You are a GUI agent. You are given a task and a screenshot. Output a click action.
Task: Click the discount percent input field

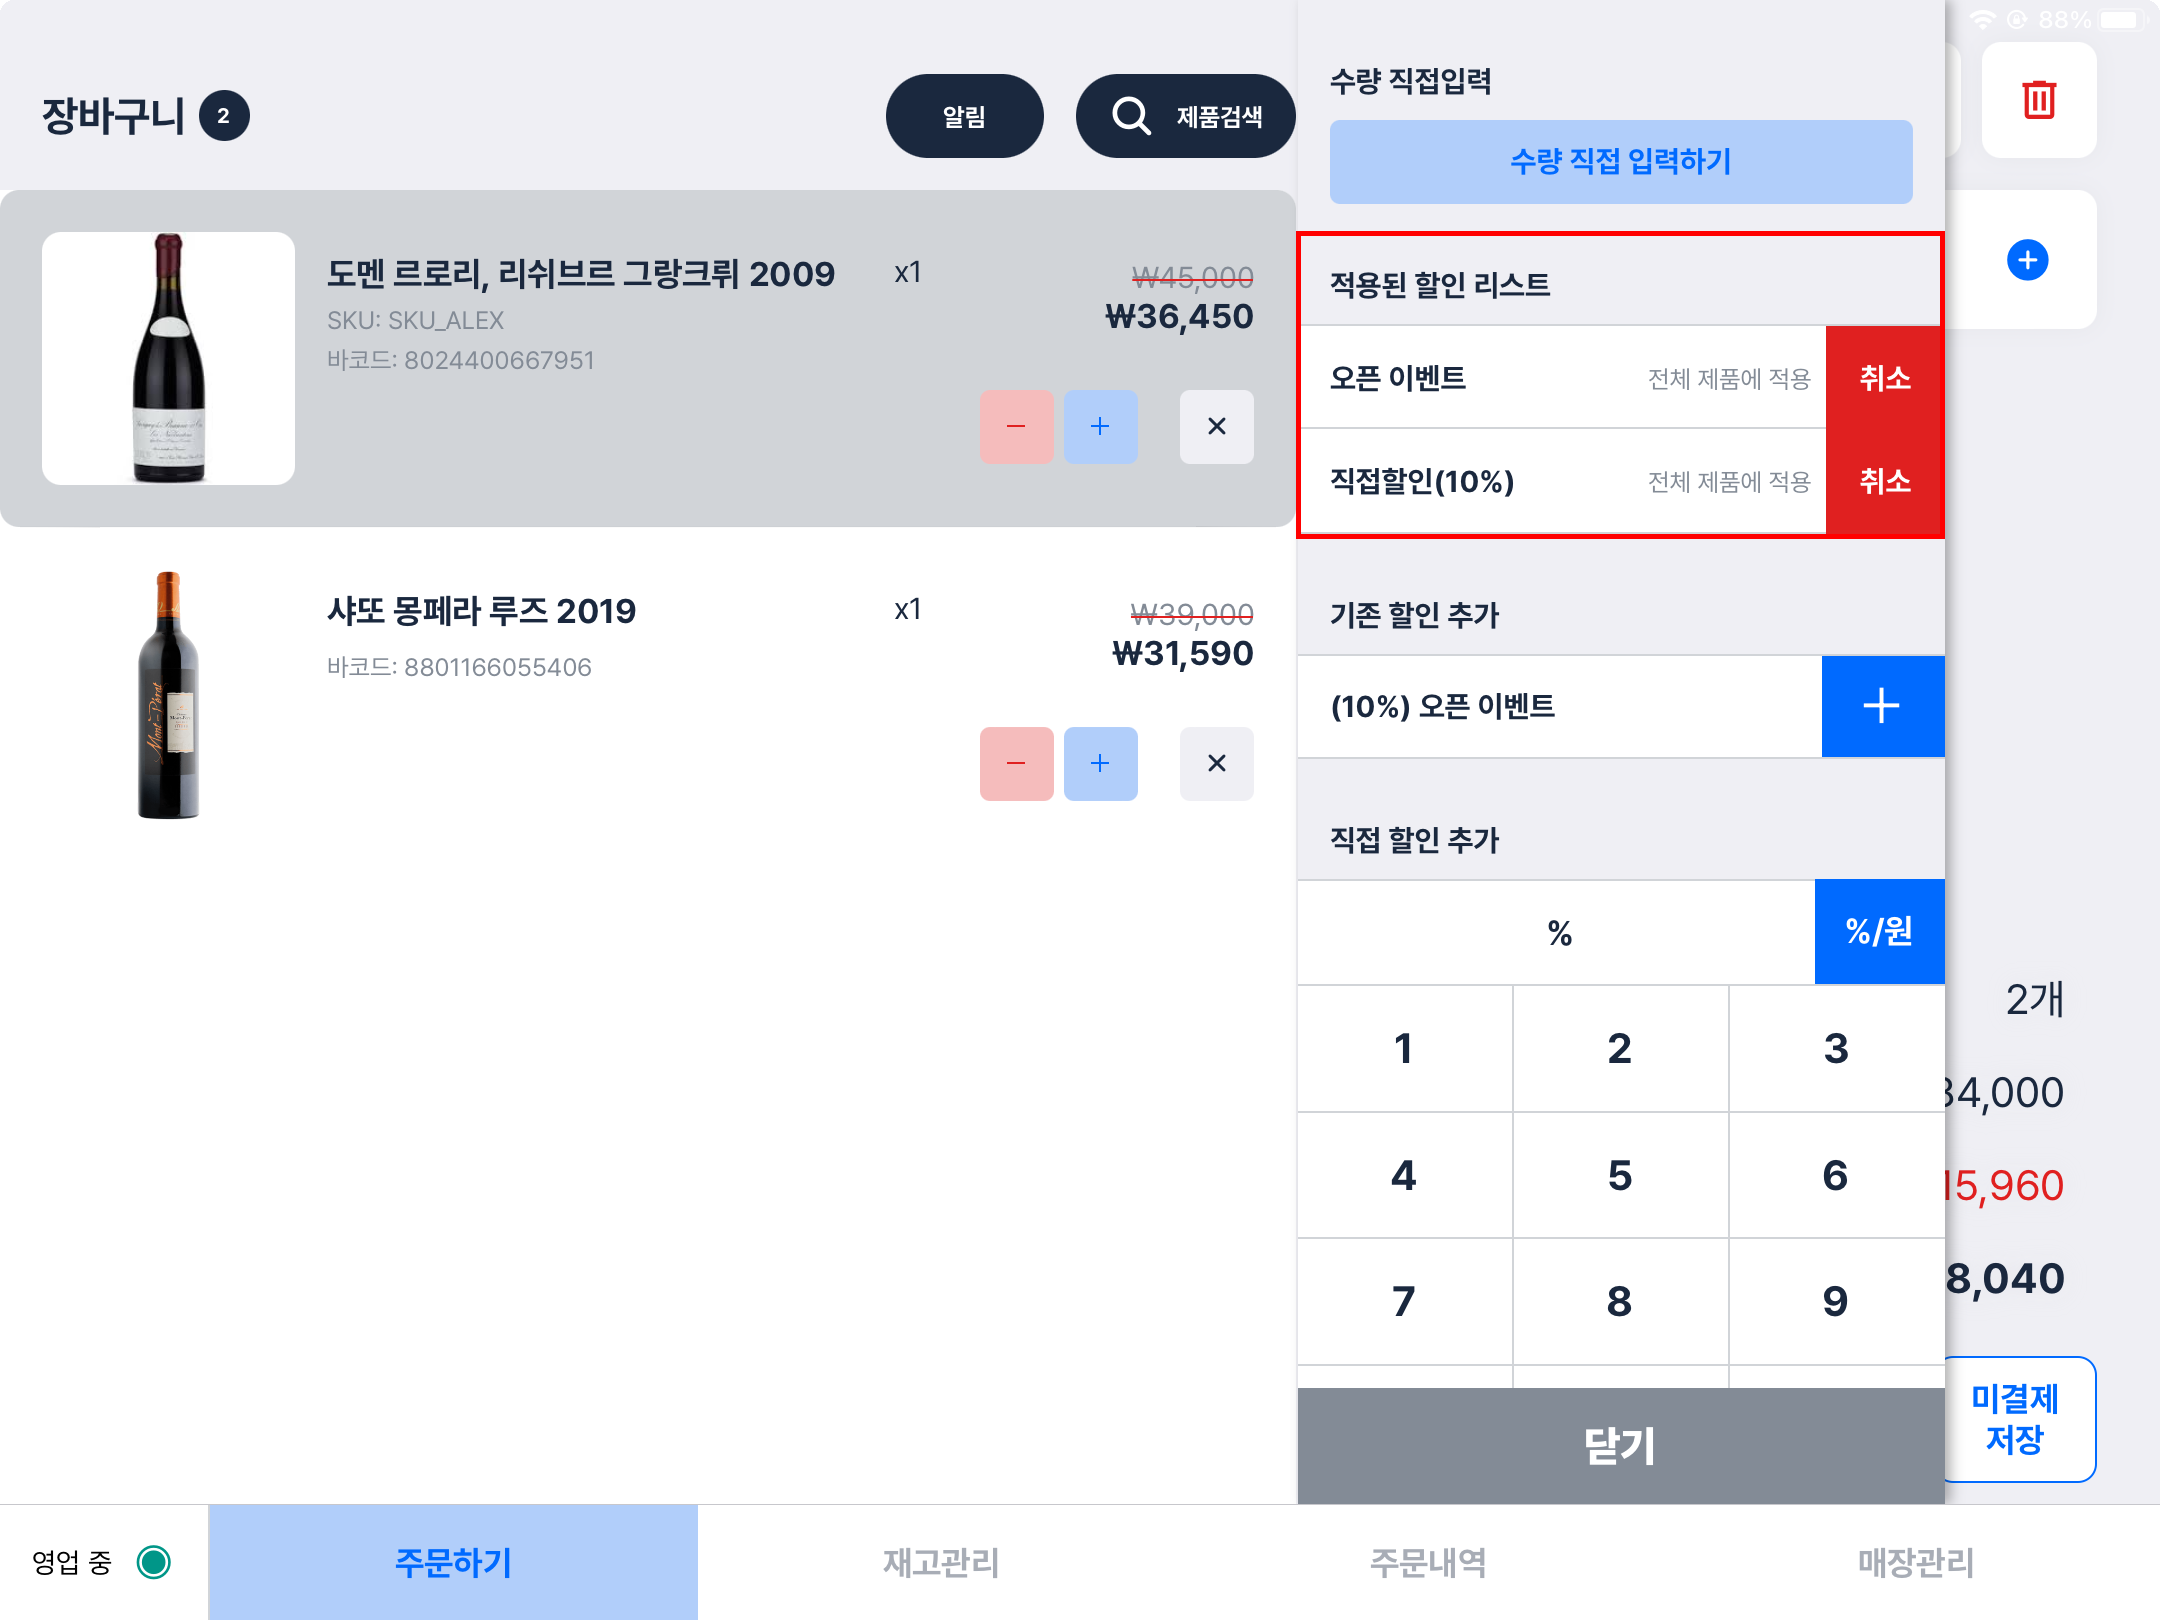[x=1557, y=932]
